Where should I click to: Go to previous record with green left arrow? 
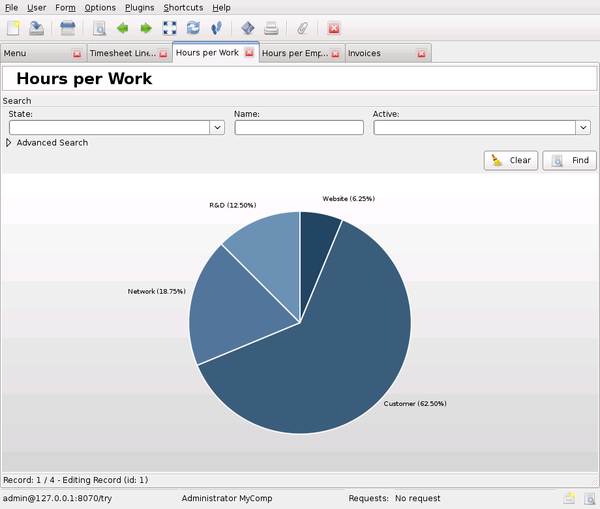(x=122, y=28)
